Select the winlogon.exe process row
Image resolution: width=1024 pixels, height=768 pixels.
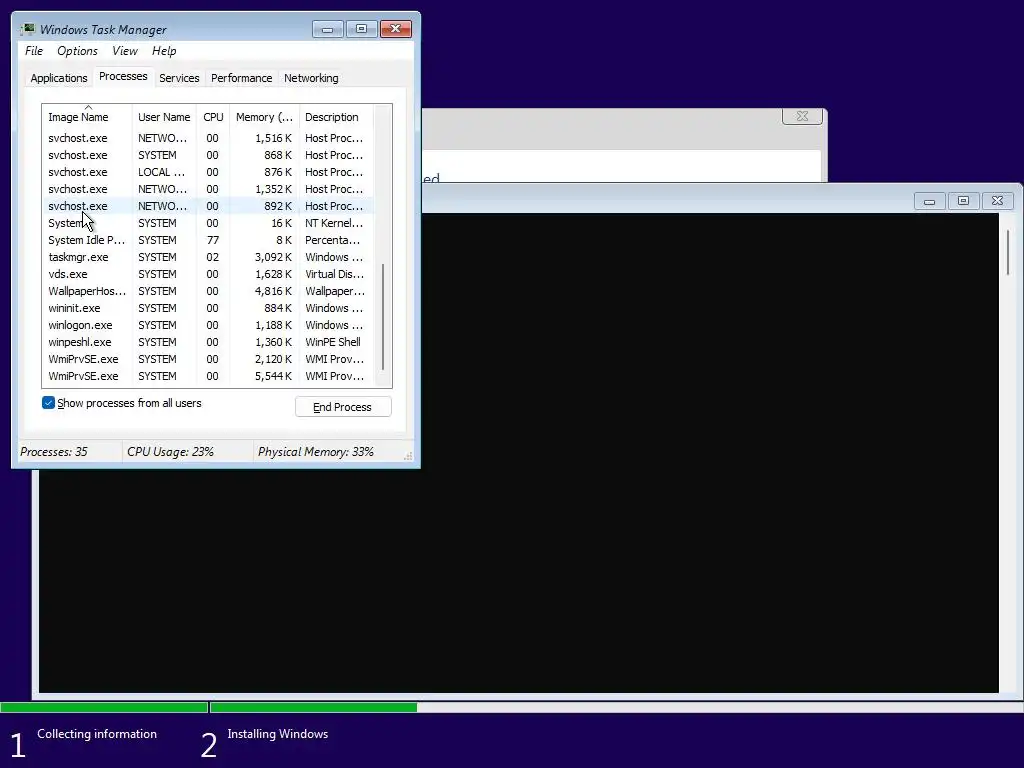point(208,325)
